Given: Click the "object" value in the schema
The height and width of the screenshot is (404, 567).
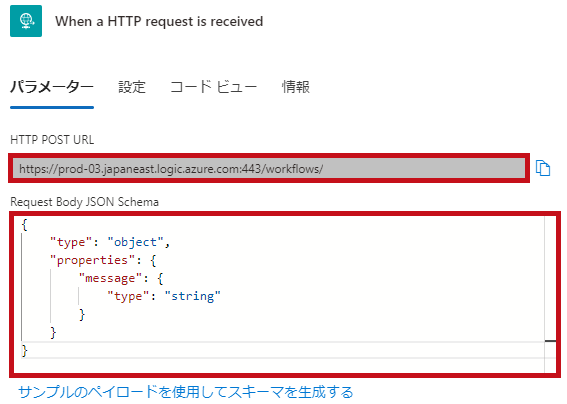Looking at the screenshot, I should coord(136,242).
